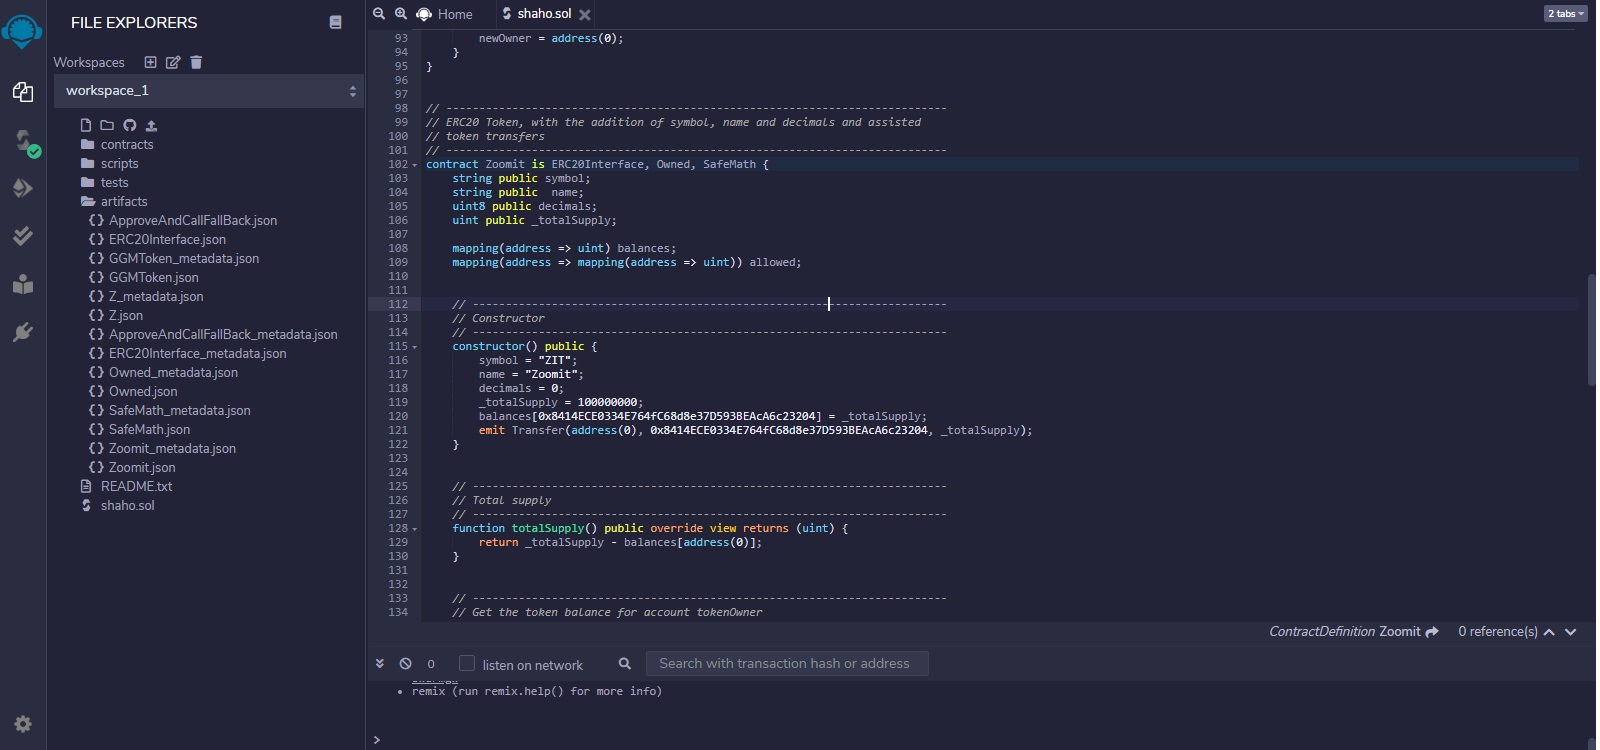Open the workspace_1 dropdown selector
This screenshot has height=750, width=1600.
coord(209,91)
